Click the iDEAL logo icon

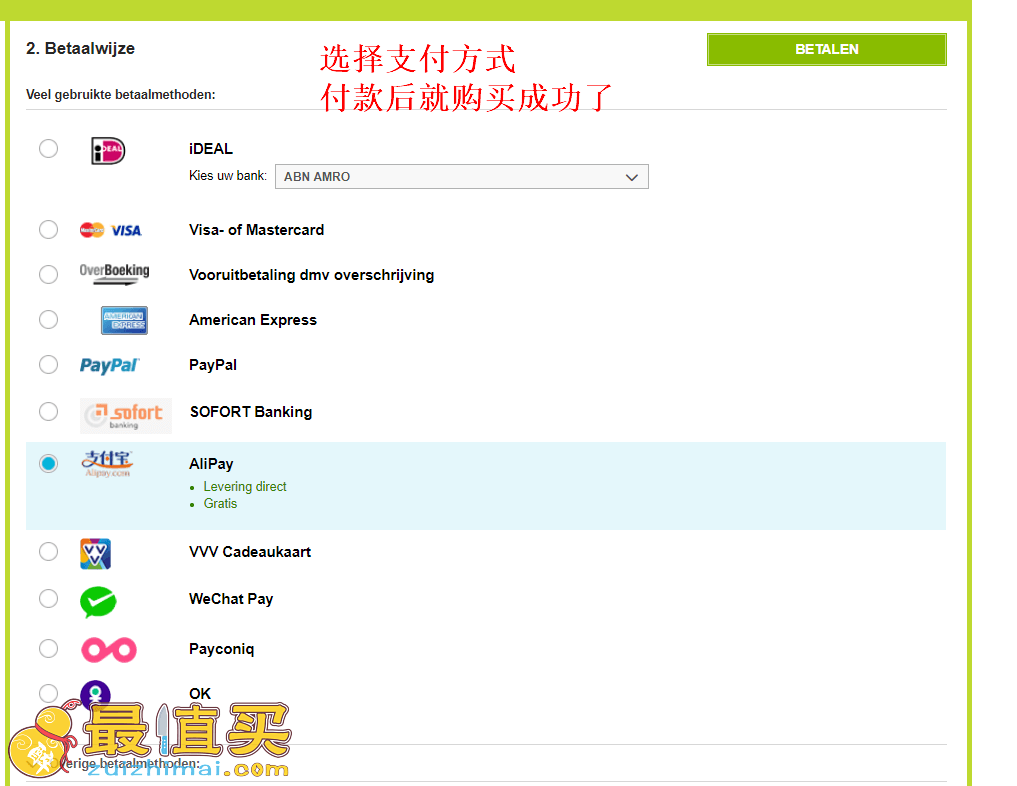click(x=108, y=151)
